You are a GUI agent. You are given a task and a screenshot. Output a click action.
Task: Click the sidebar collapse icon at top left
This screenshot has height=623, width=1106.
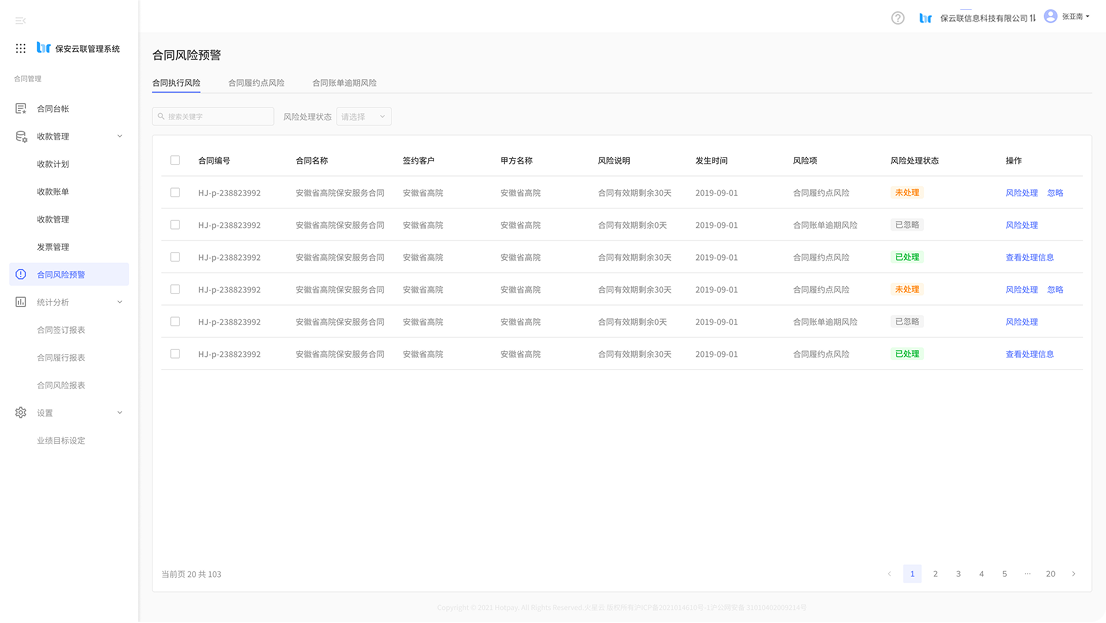tap(20, 20)
